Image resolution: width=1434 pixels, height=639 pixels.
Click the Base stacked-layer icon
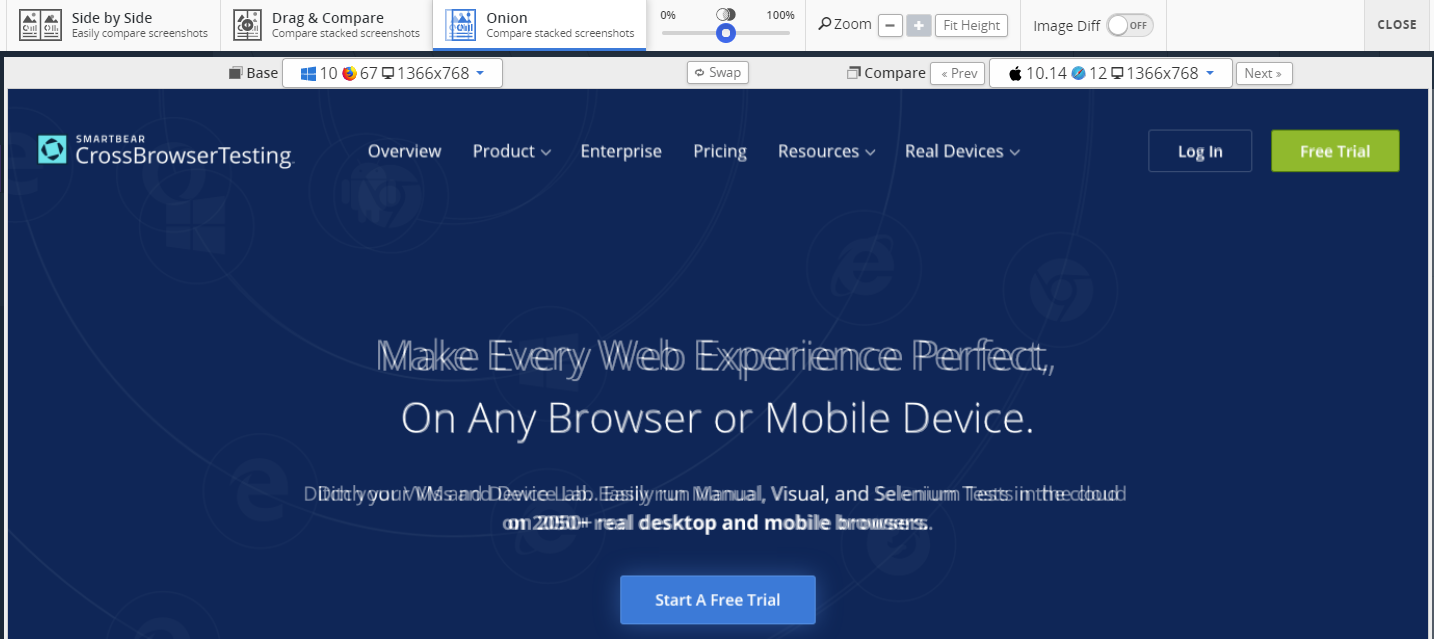(x=236, y=73)
